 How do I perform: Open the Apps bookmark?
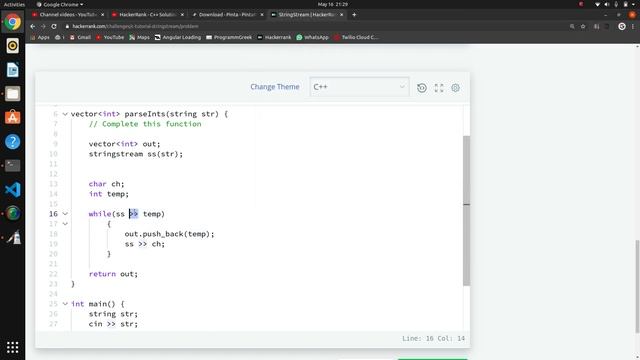tap(40, 37)
